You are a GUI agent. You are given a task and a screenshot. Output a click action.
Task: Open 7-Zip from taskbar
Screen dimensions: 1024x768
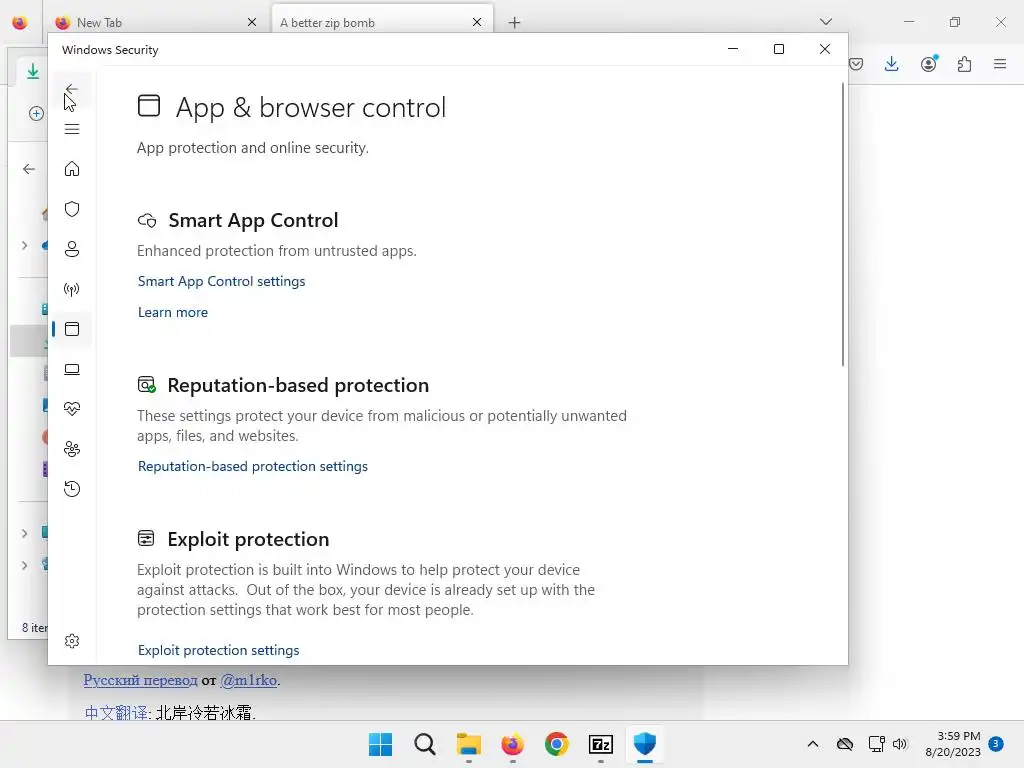[x=601, y=744]
